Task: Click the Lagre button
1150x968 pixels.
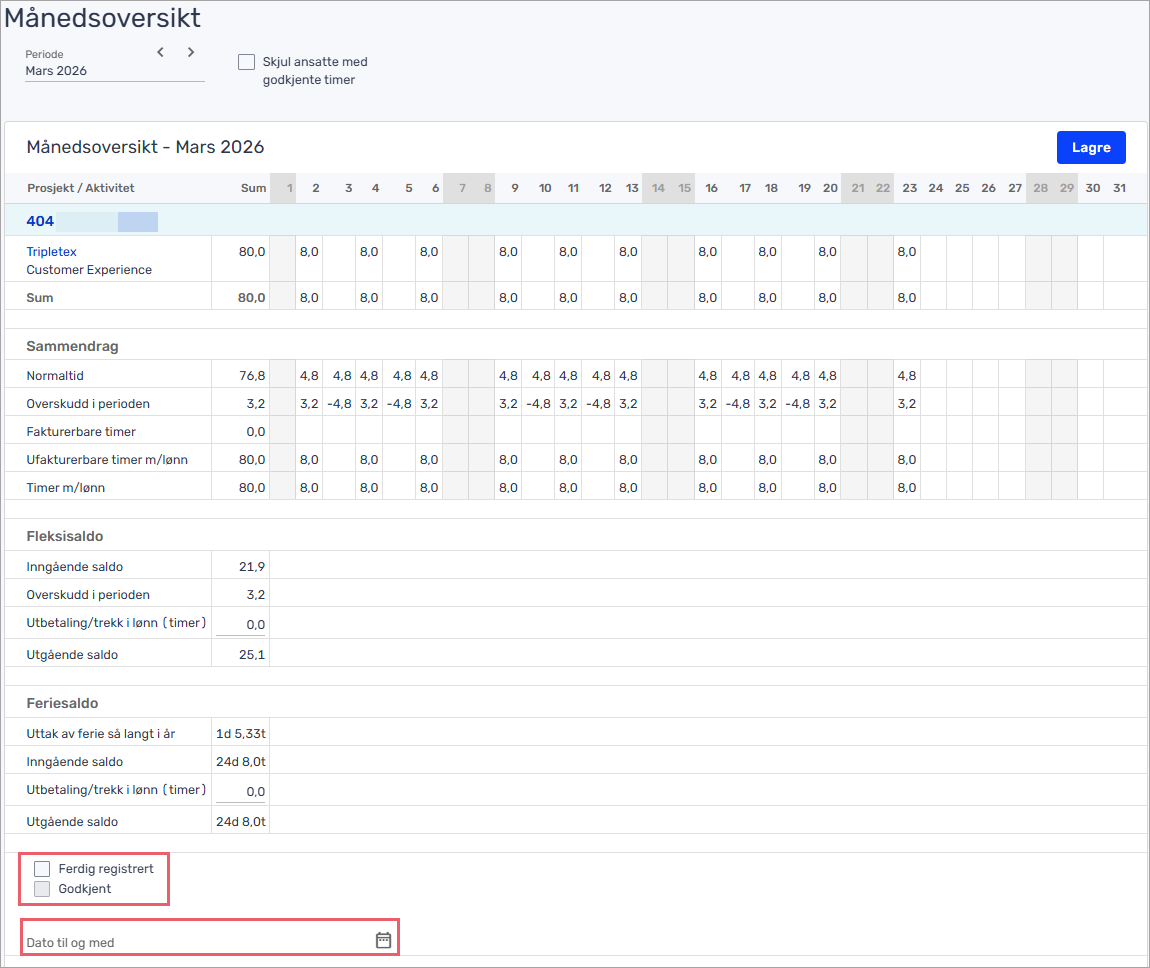Action: (1090, 147)
